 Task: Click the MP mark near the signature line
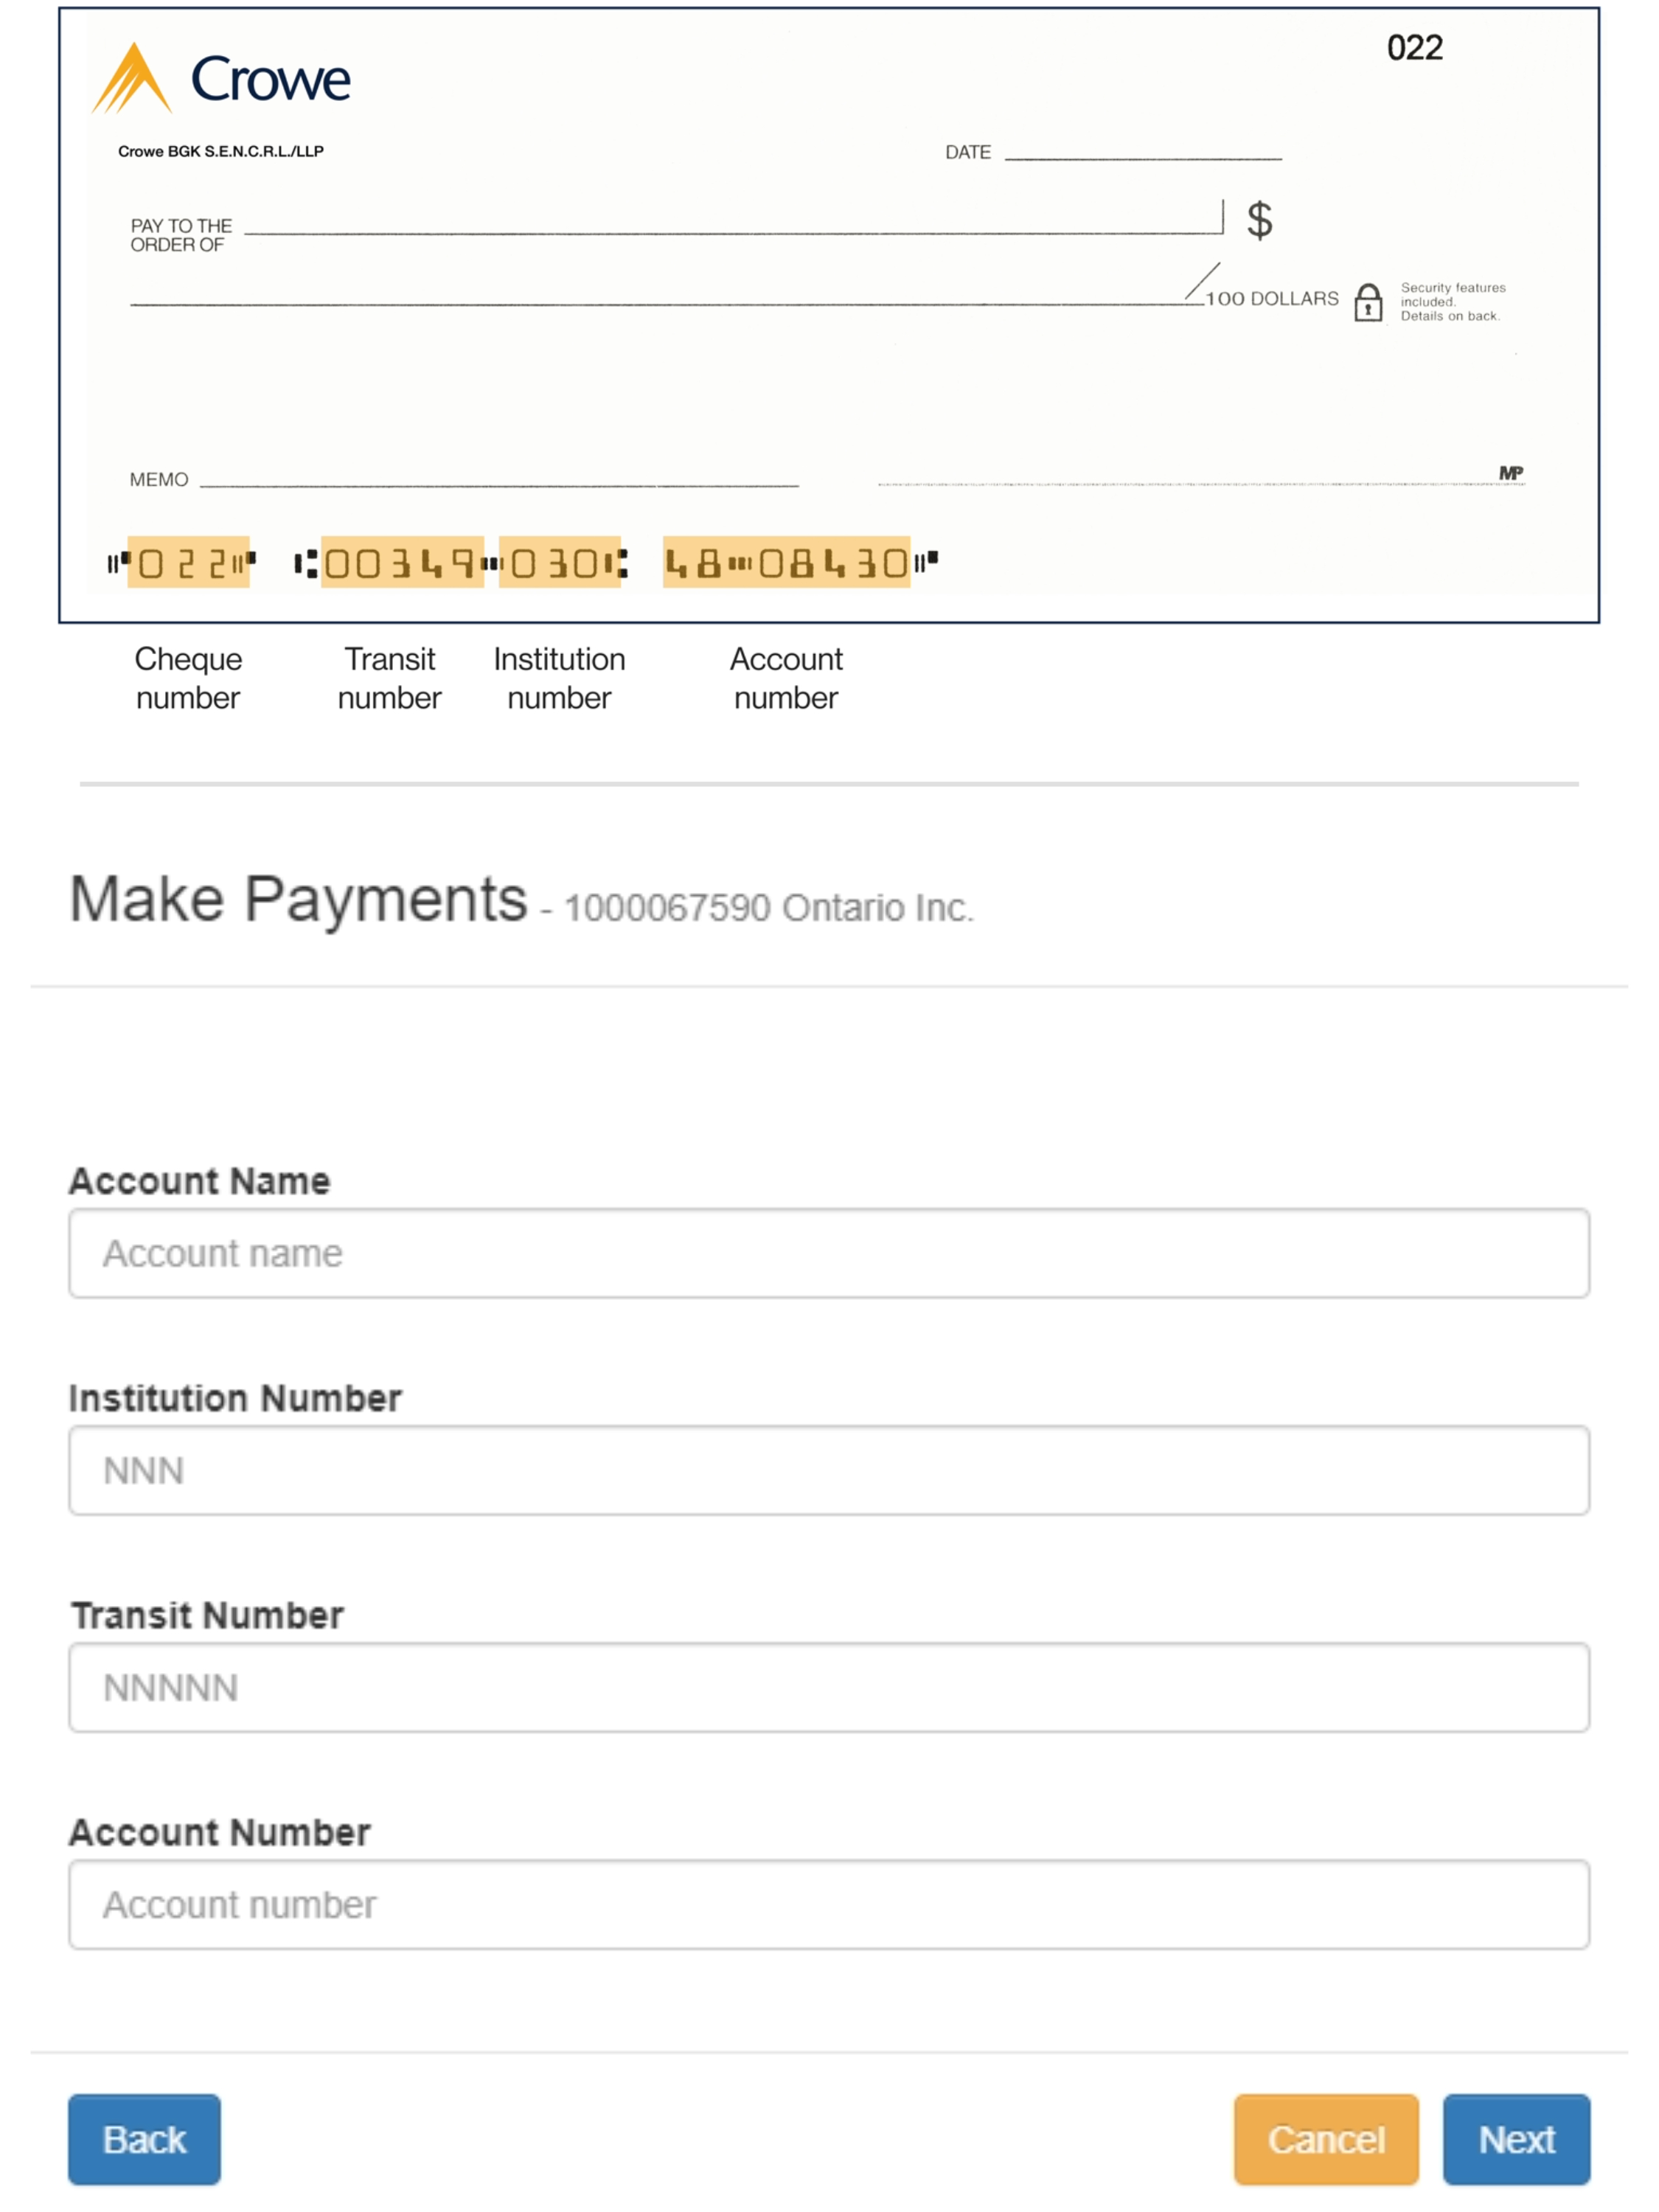1510,473
